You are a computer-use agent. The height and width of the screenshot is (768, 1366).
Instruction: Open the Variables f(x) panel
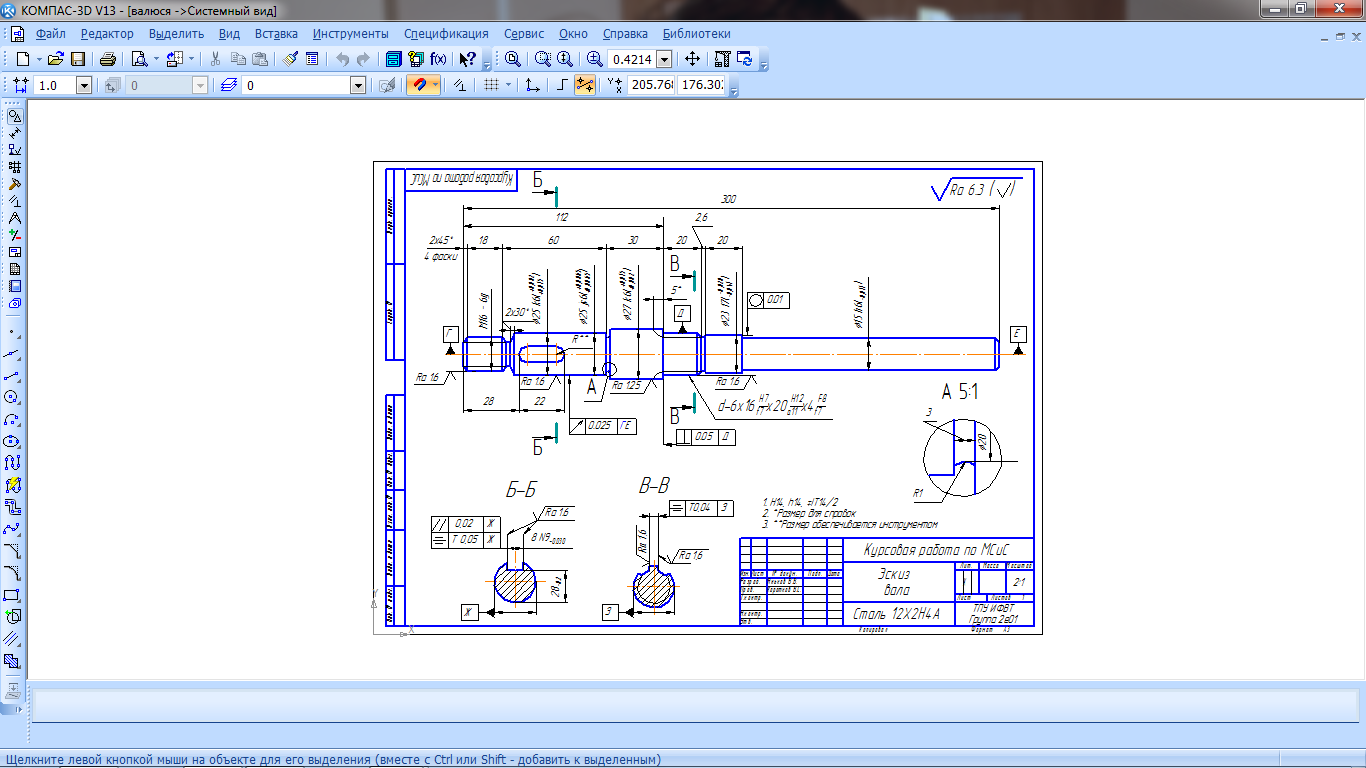tap(438, 59)
